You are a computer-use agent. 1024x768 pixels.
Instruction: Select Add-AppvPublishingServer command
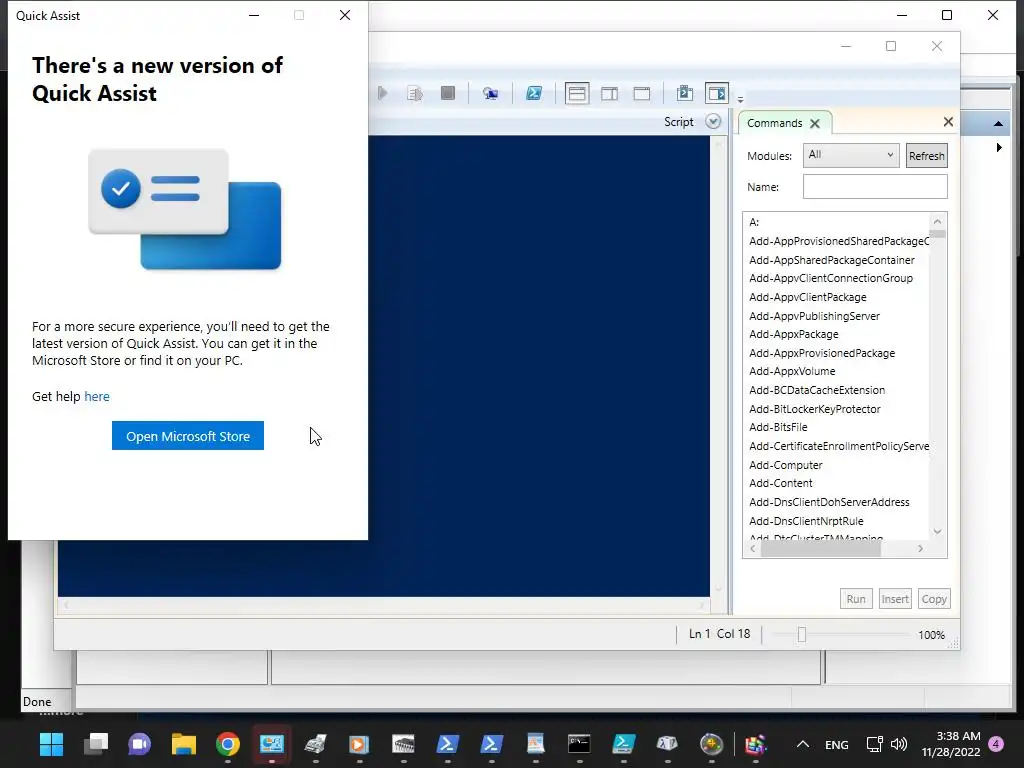point(814,316)
